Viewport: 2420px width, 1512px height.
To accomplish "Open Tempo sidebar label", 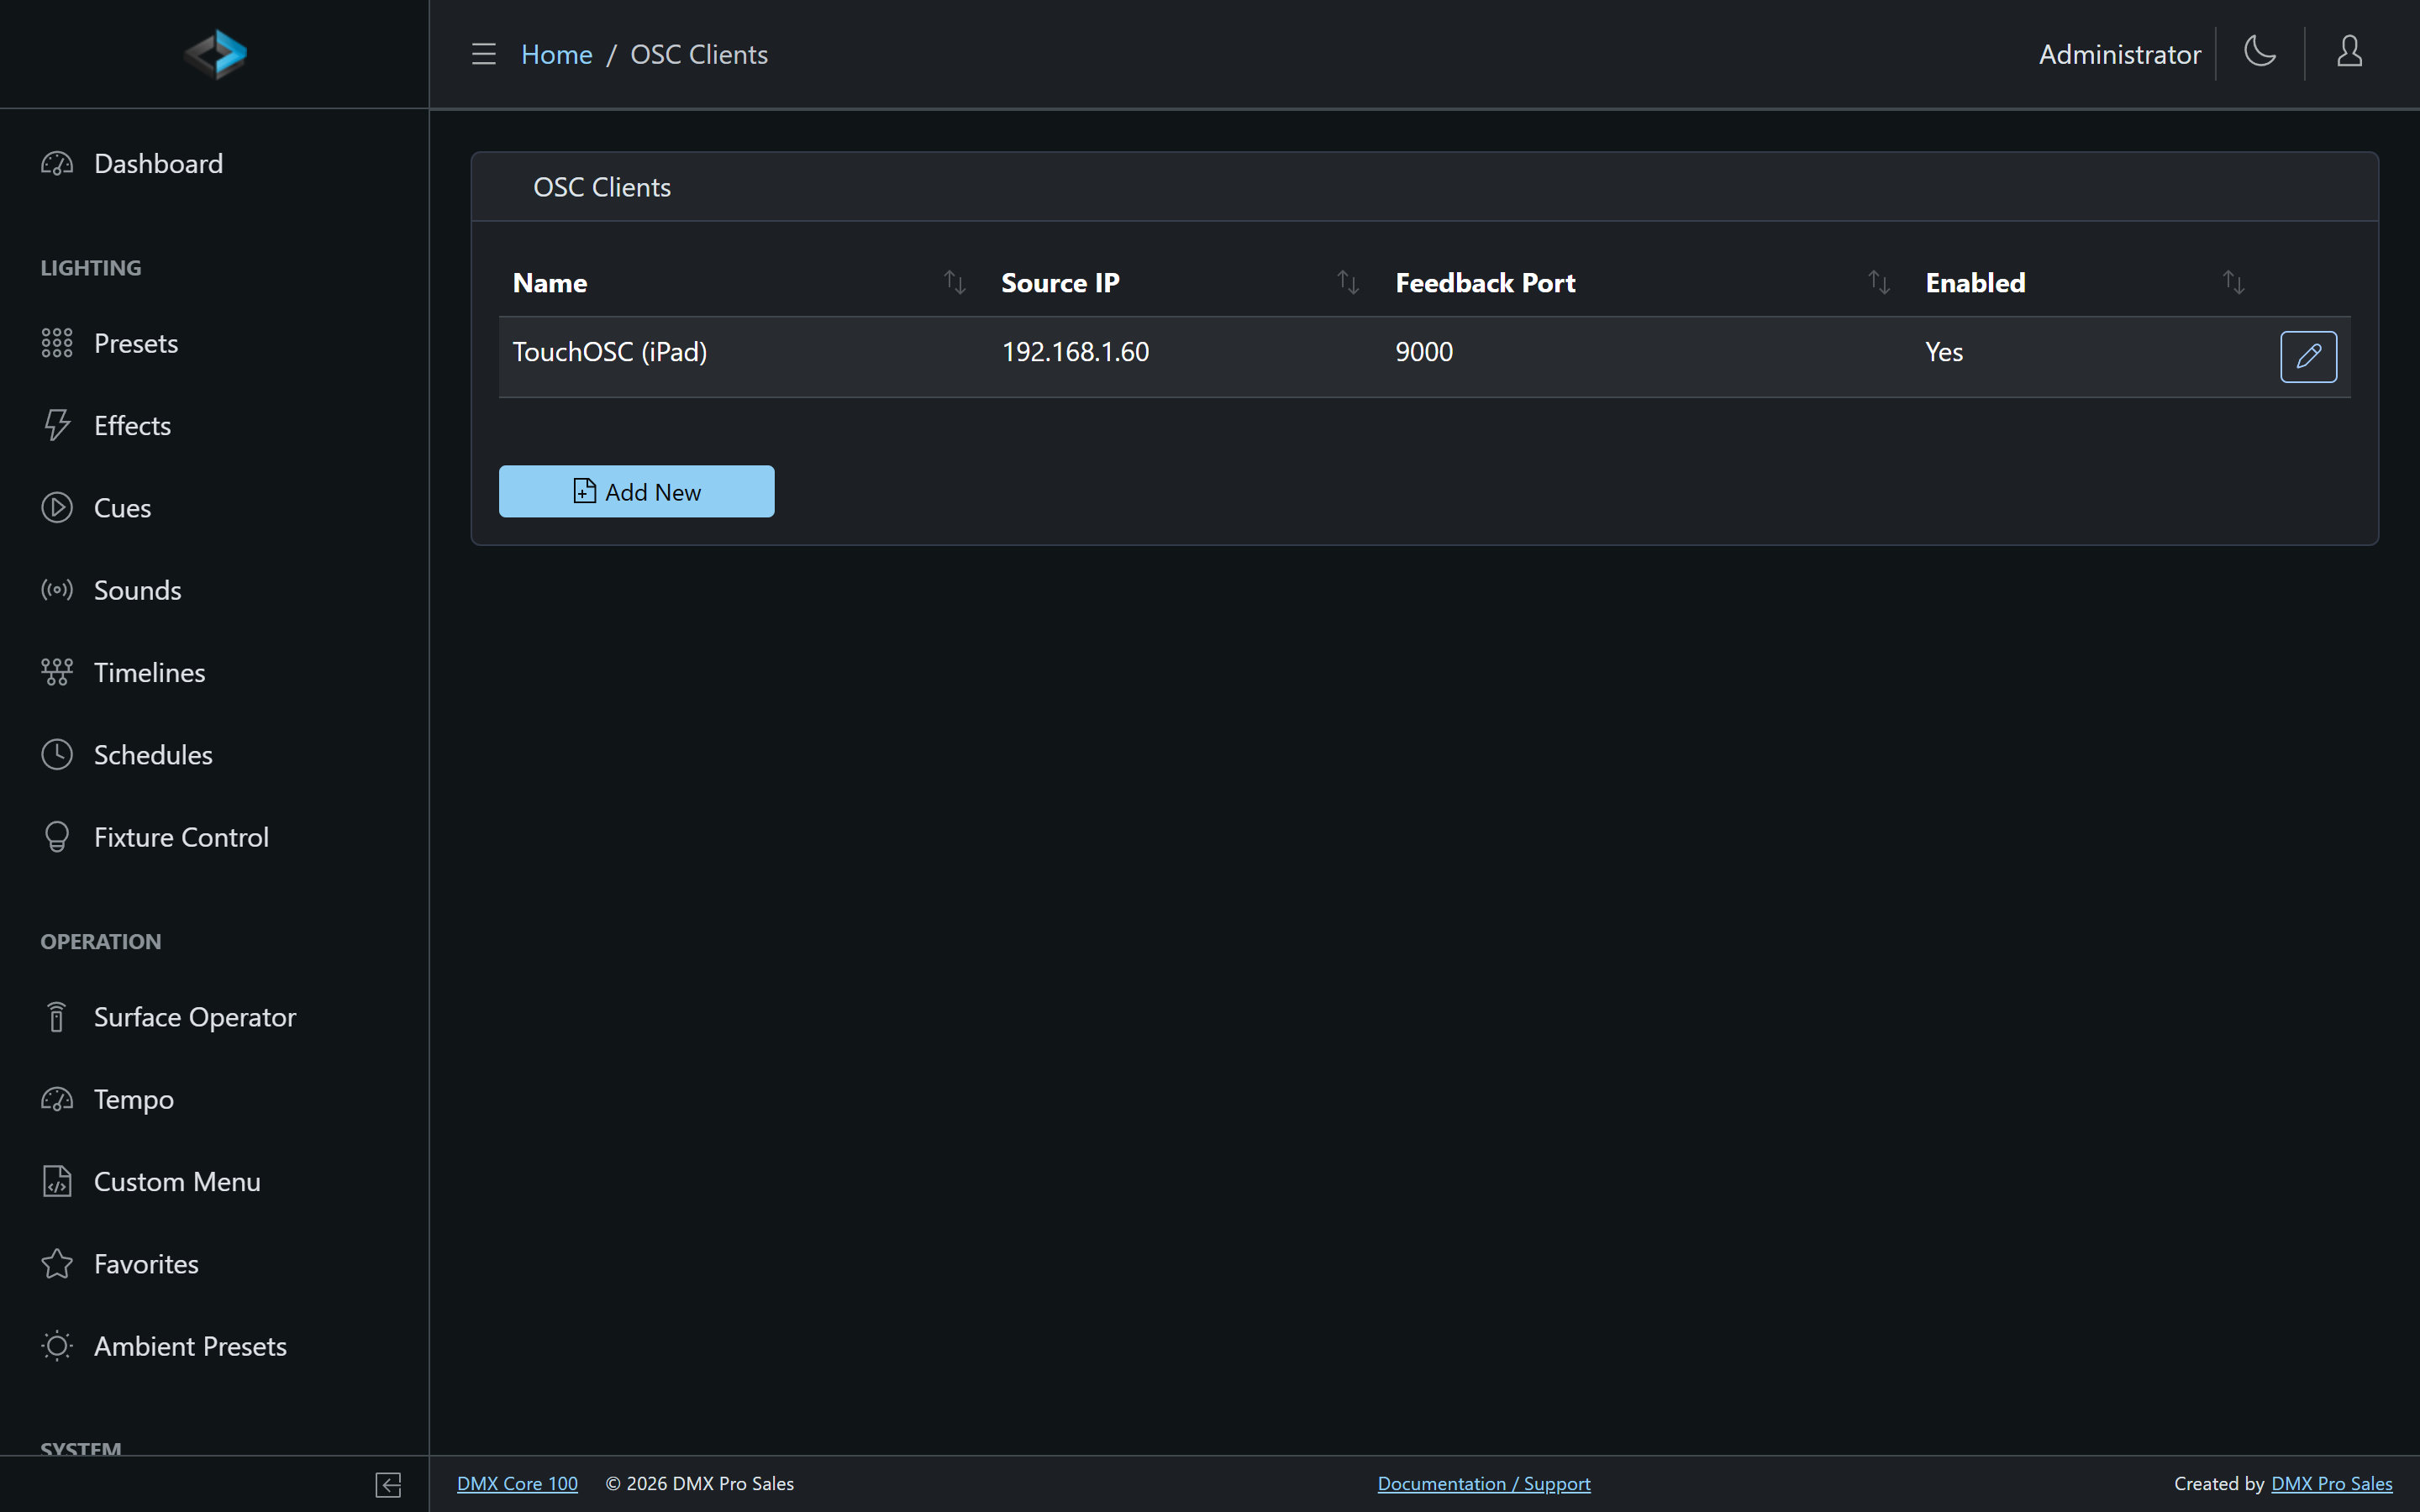I will [134, 1100].
